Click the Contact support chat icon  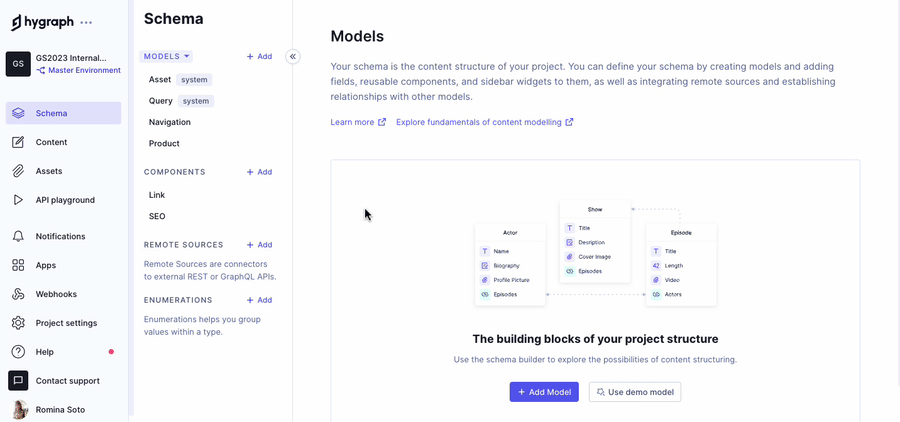click(18, 381)
